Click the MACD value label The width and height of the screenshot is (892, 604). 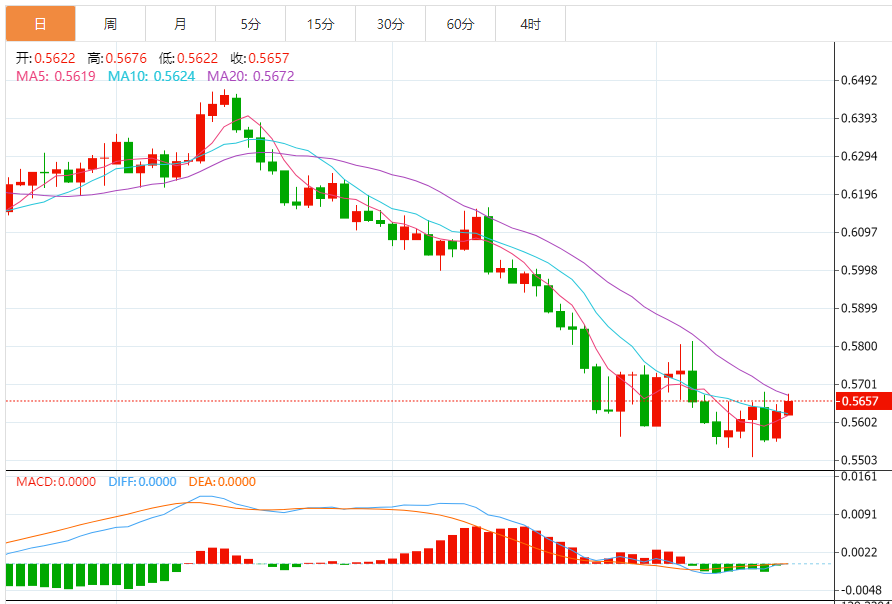tap(56, 482)
